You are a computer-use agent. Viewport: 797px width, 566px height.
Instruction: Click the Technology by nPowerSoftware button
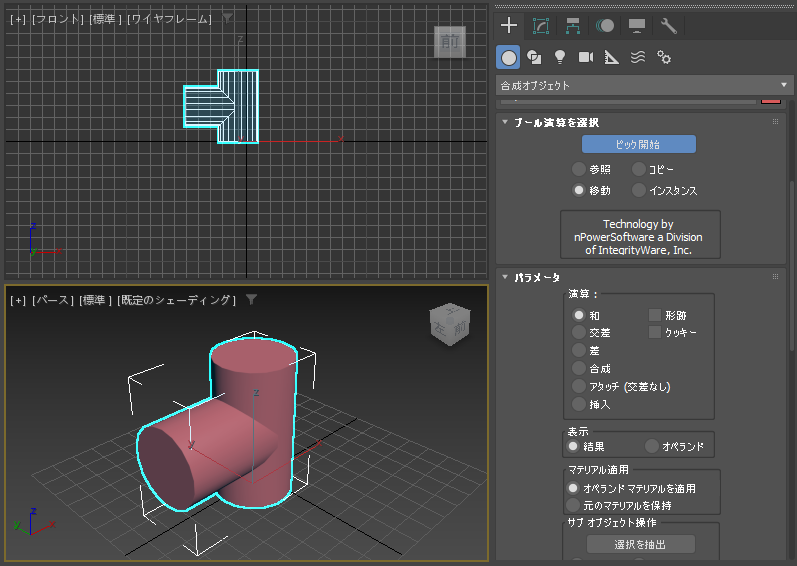640,235
